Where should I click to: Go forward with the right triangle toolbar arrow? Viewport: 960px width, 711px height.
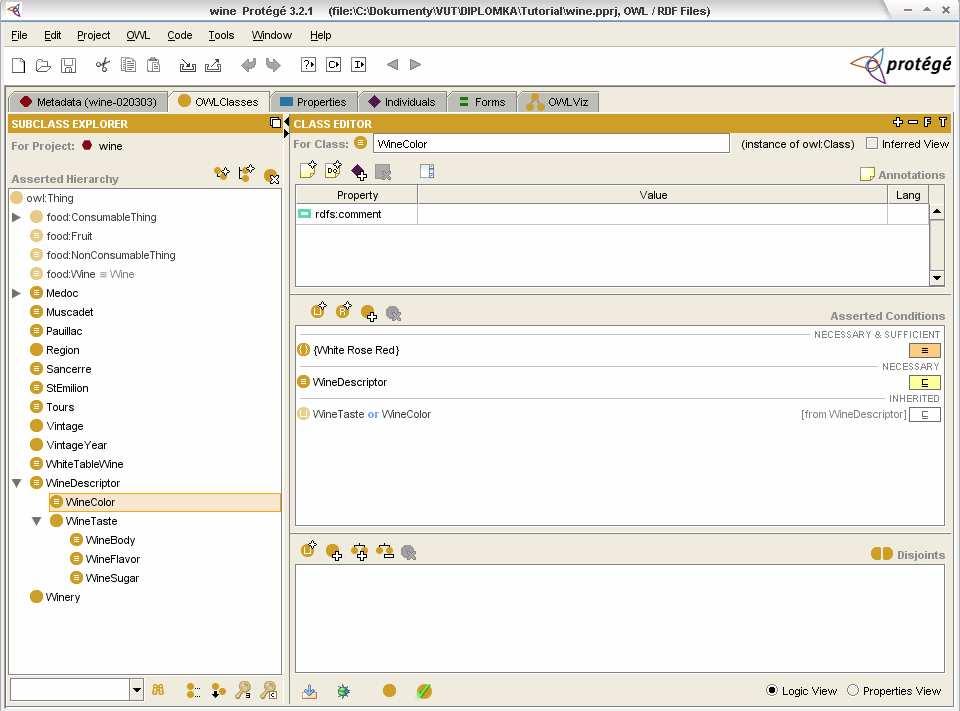point(415,64)
